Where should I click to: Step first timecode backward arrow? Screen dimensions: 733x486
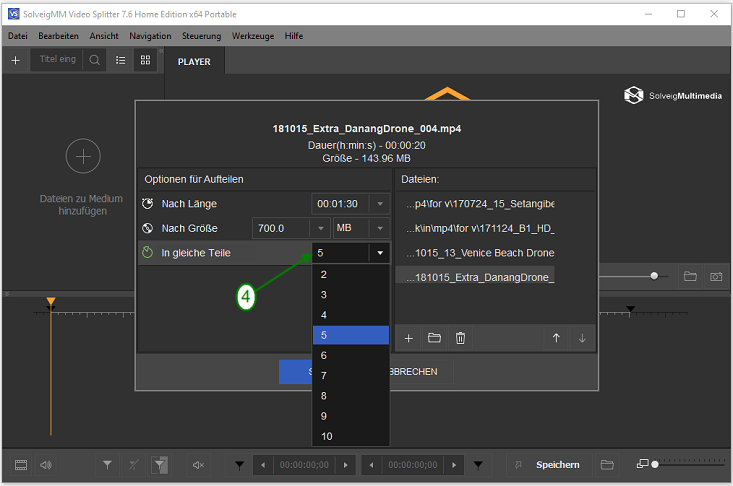pos(263,465)
